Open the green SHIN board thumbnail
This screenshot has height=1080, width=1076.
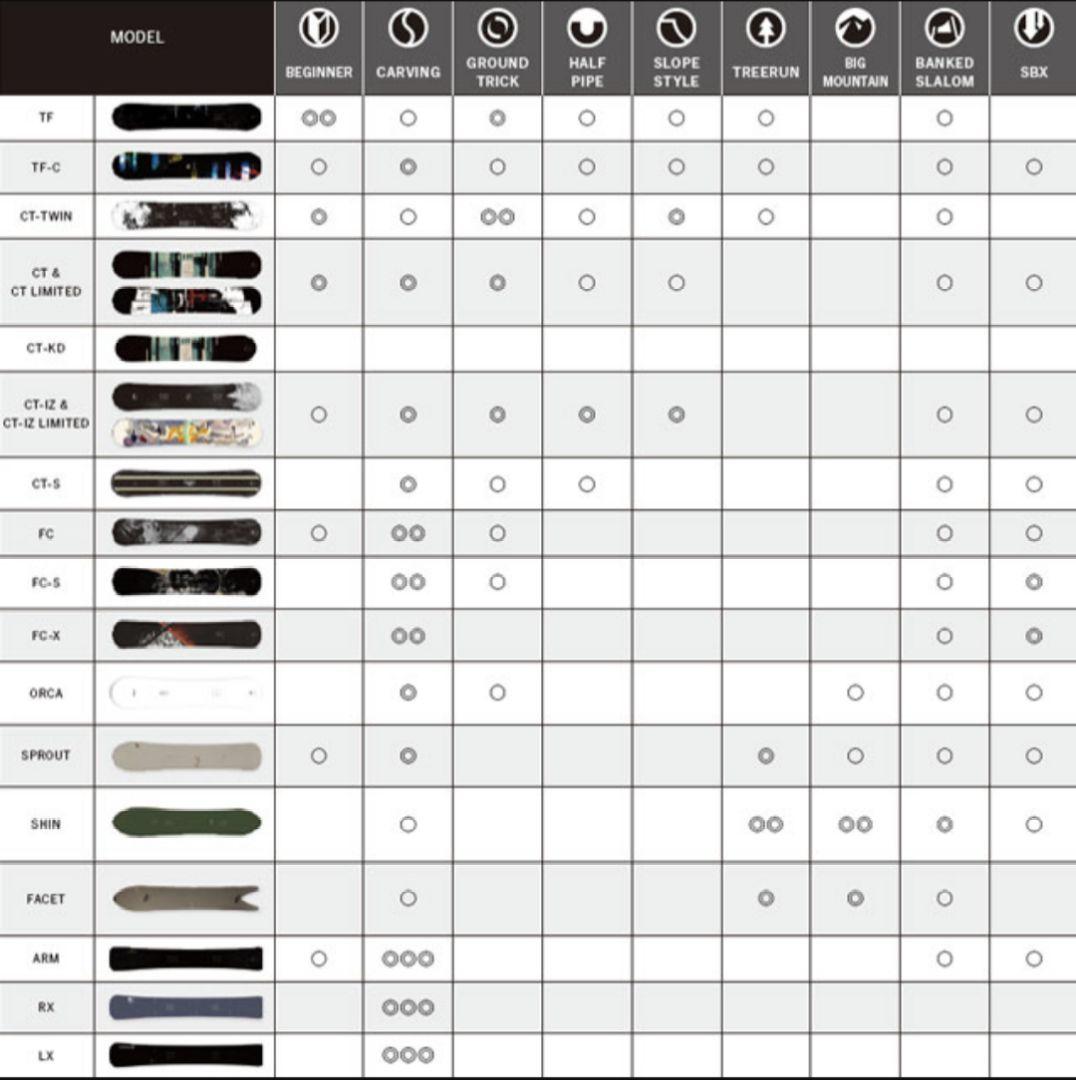[x=186, y=823]
